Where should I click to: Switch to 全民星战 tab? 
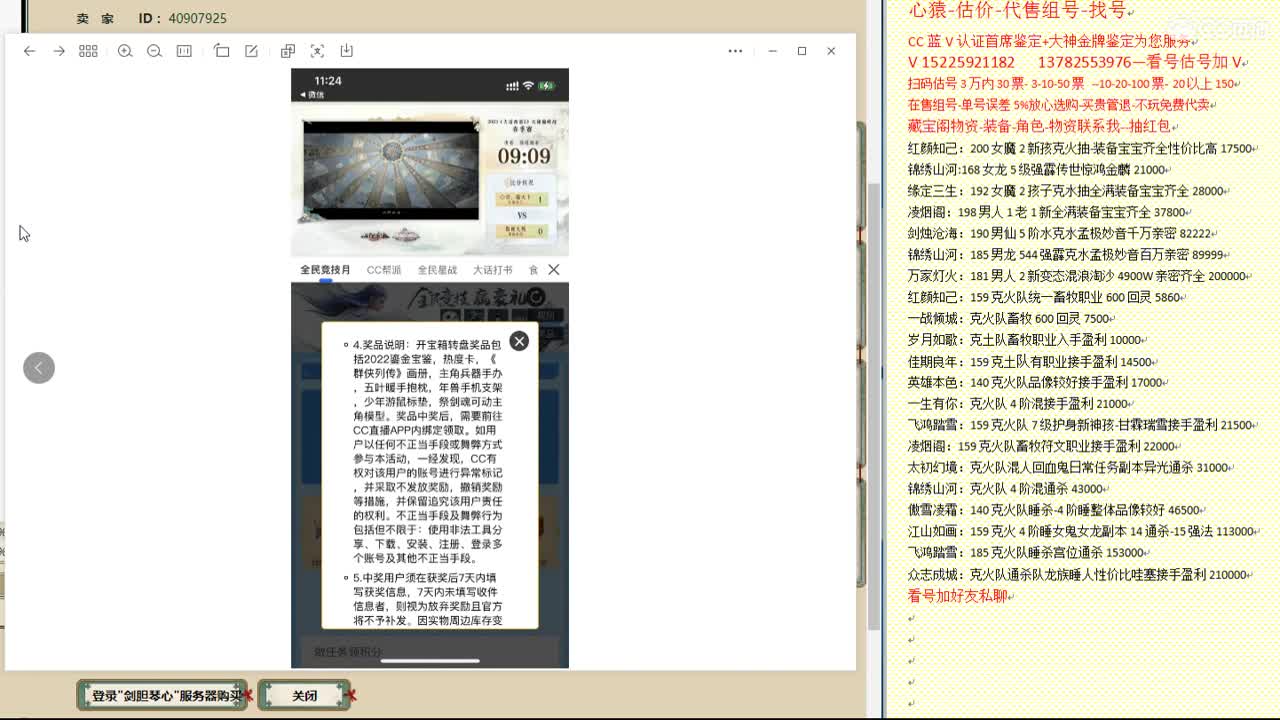437,270
